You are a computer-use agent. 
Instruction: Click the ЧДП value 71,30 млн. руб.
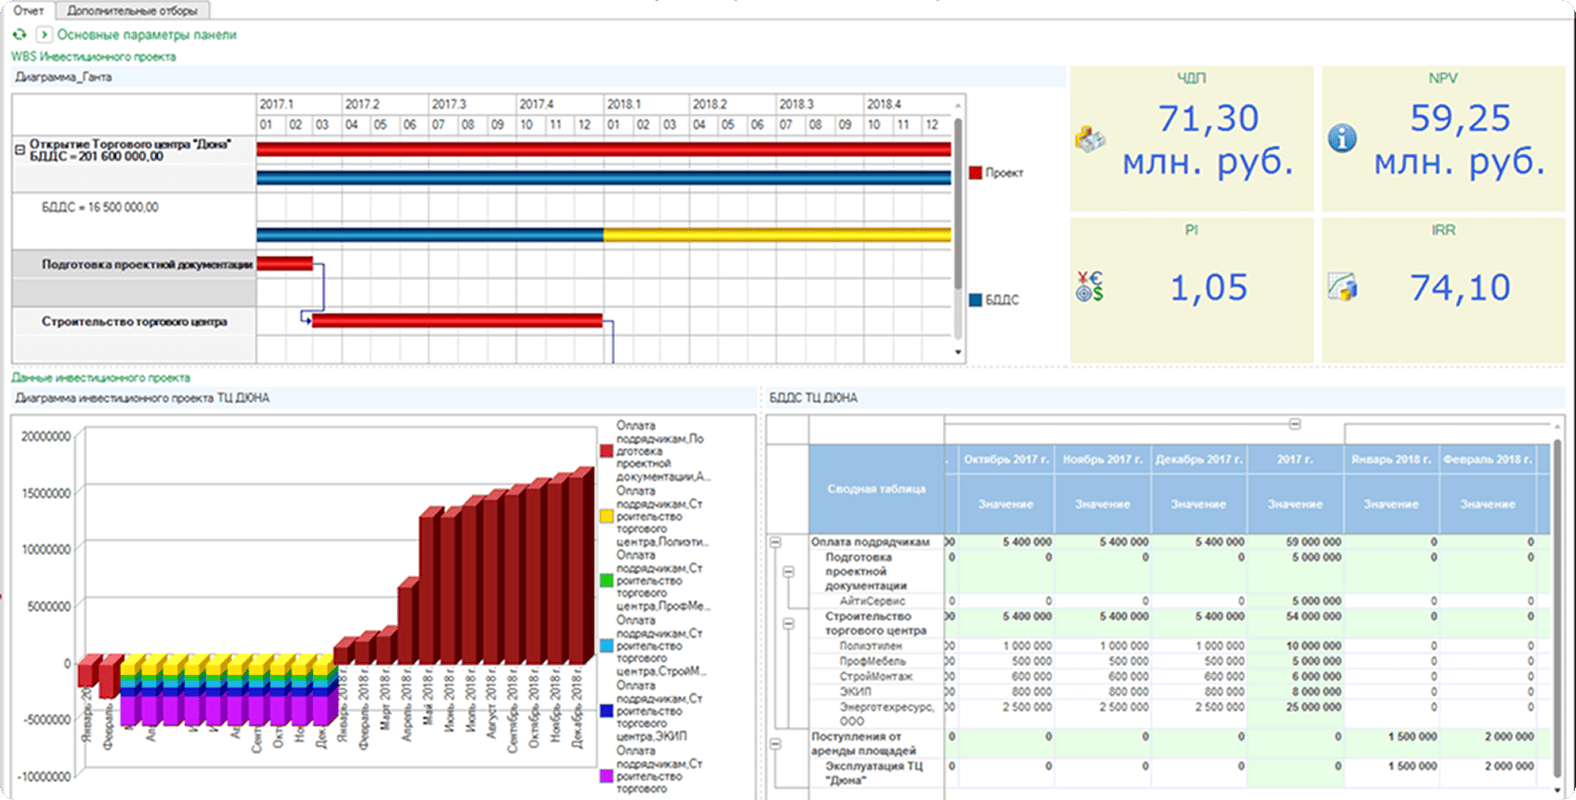click(1207, 140)
